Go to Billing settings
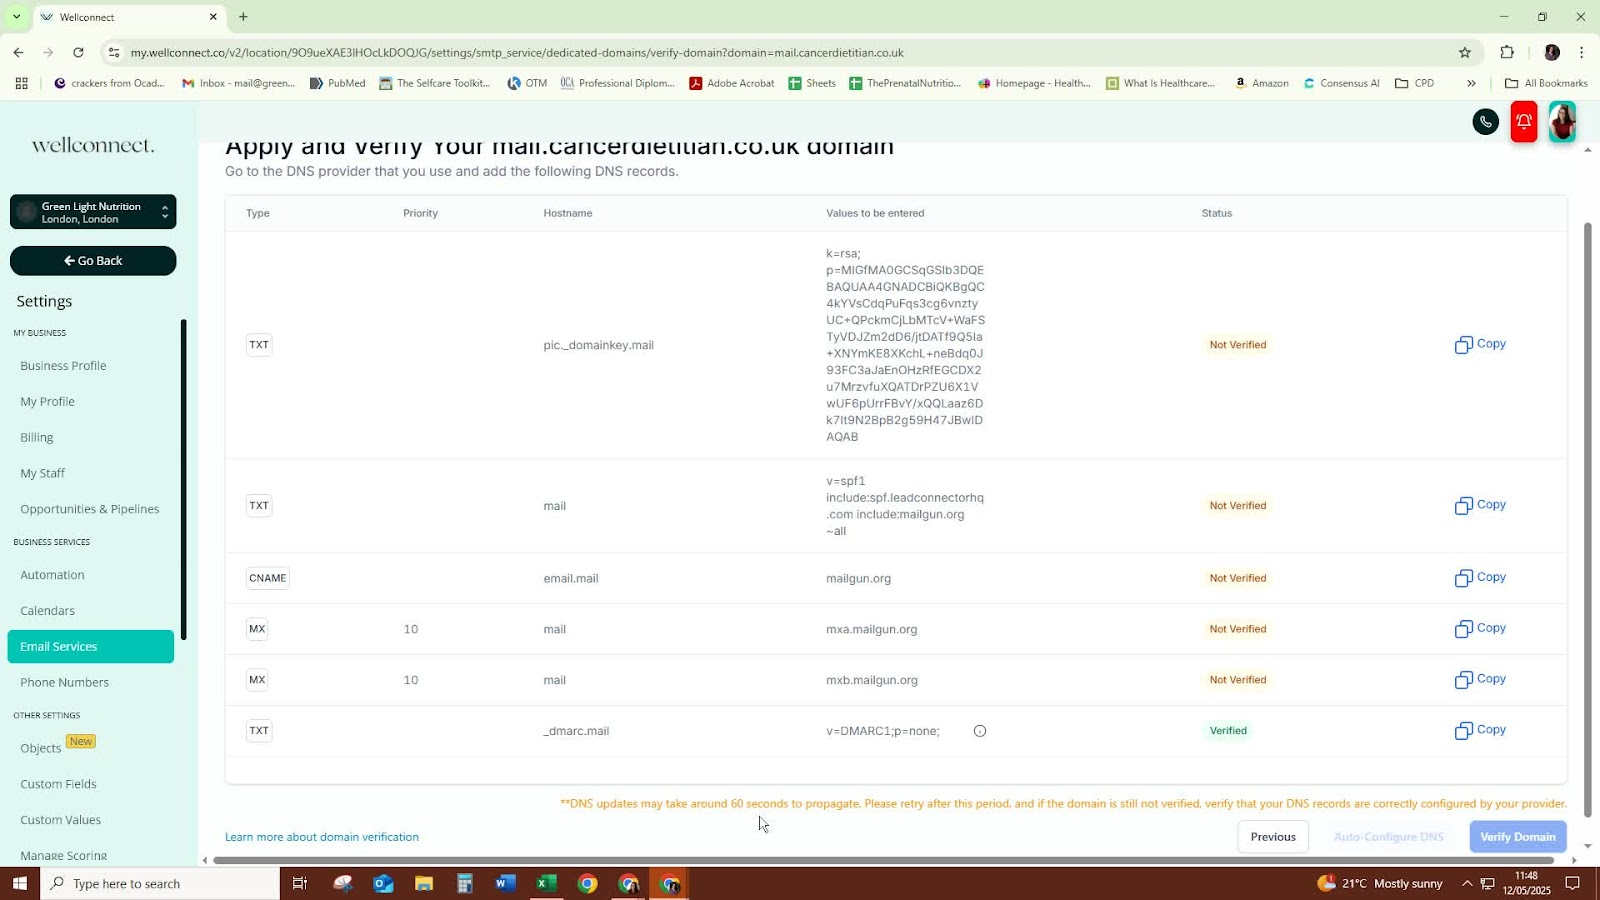 pos(37,438)
